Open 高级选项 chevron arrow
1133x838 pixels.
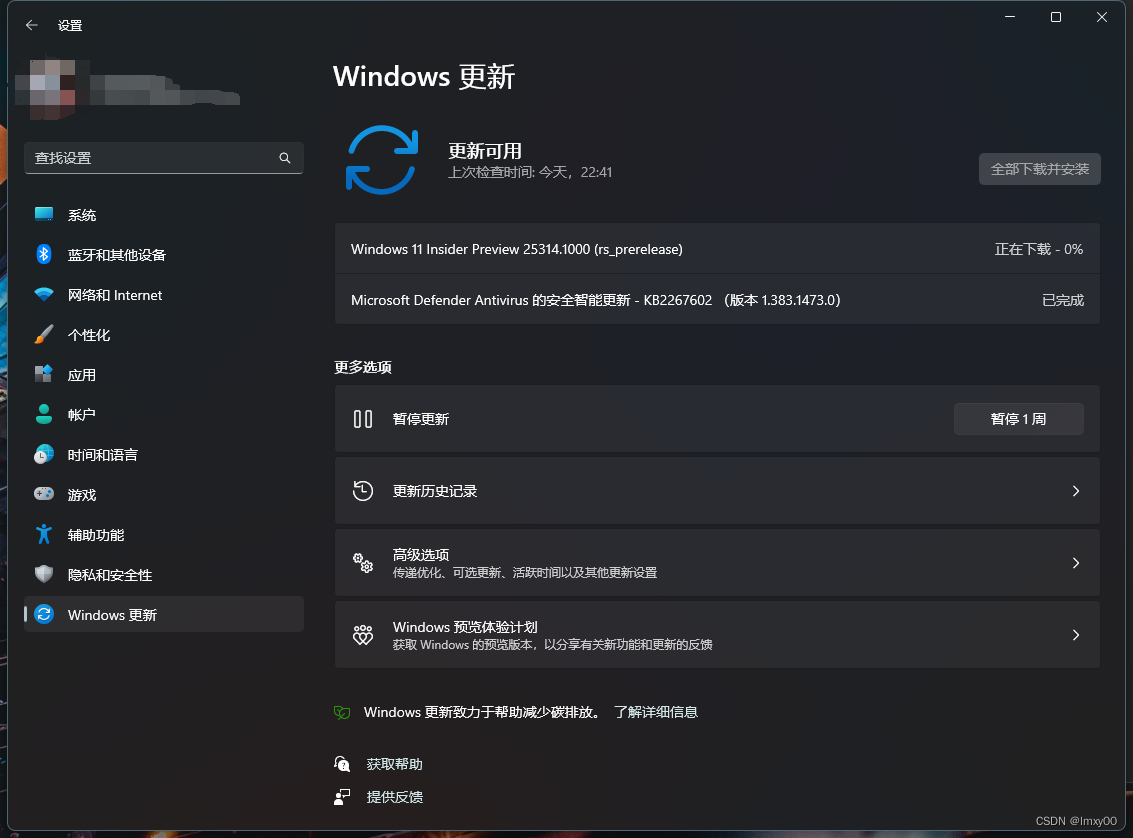click(x=1076, y=563)
